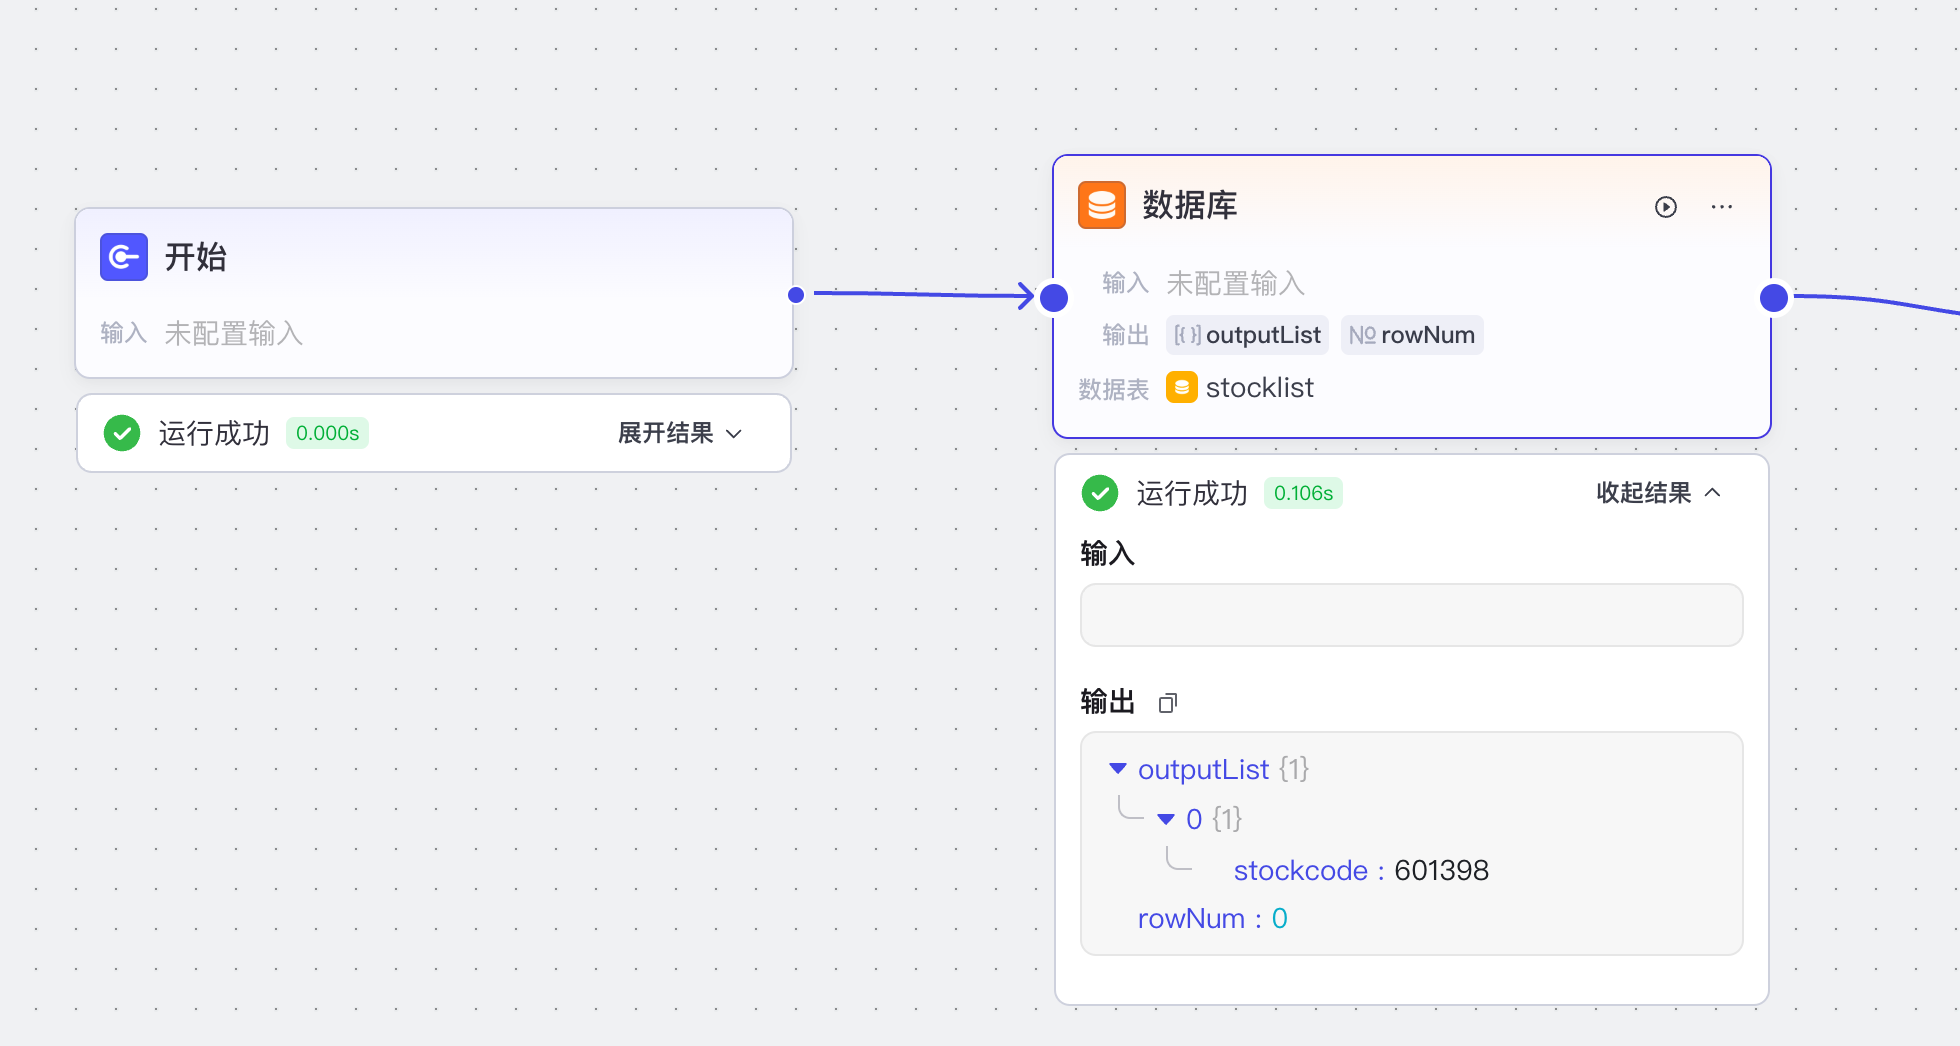The image size is (1960, 1046).
Task: Click the stocklist table icon
Action: [x=1182, y=387]
